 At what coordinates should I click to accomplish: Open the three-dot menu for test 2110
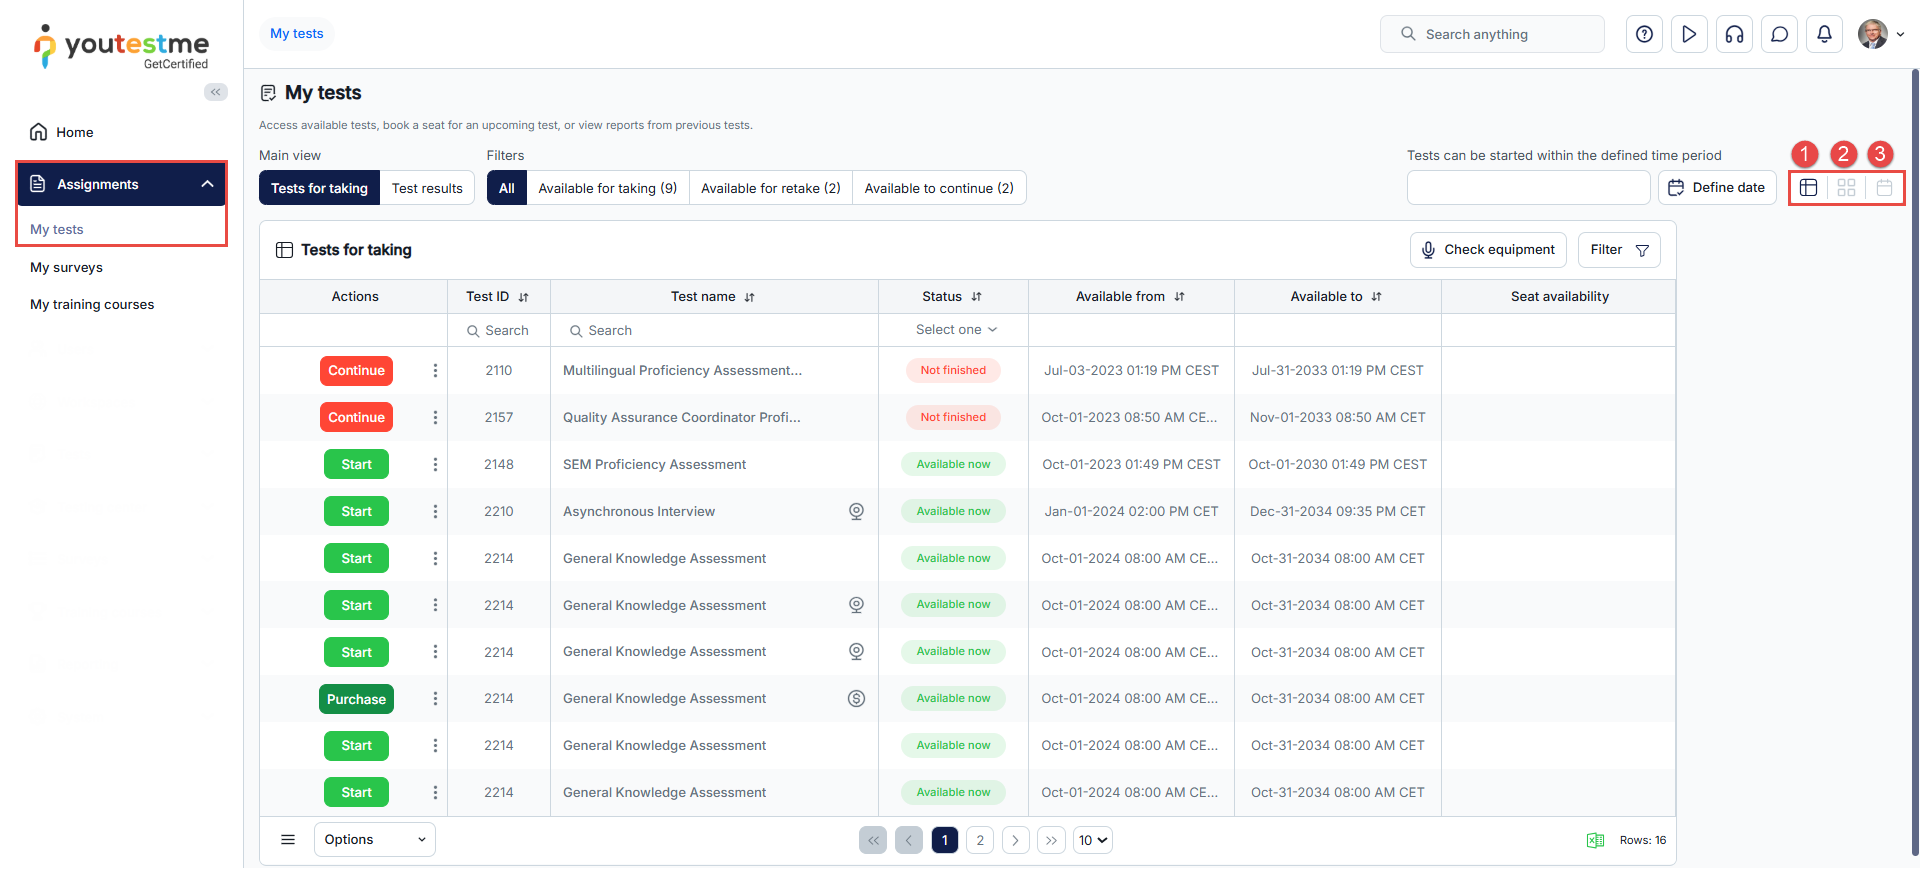(435, 371)
